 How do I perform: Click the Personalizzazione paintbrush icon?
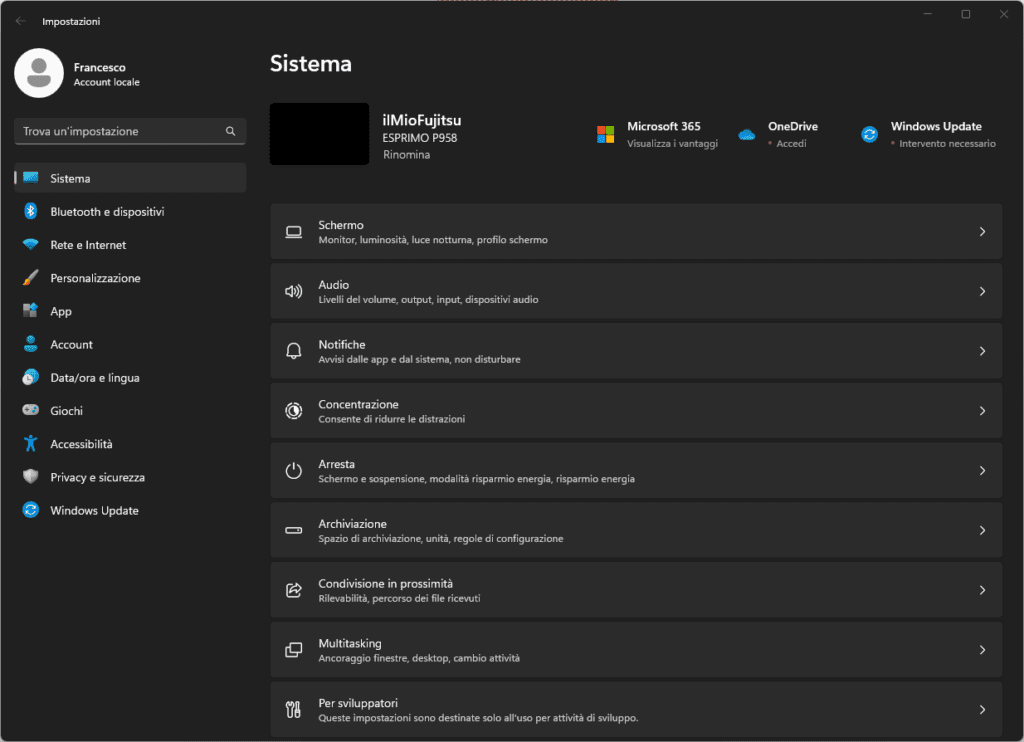[31, 278]
